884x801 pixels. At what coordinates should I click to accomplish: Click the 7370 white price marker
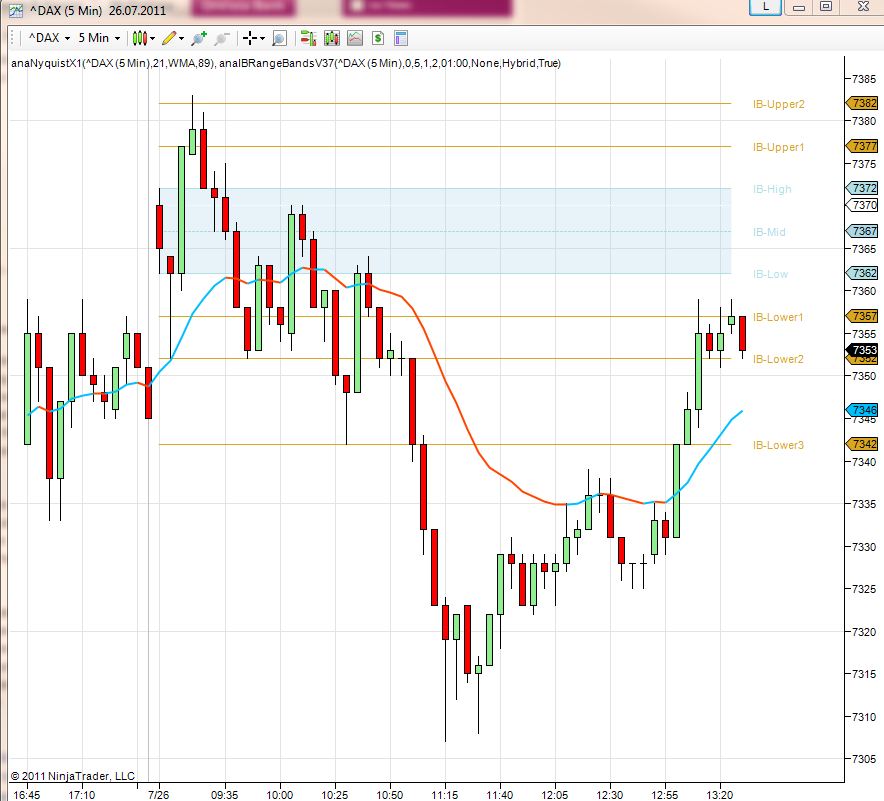click(x=863, y=205)
